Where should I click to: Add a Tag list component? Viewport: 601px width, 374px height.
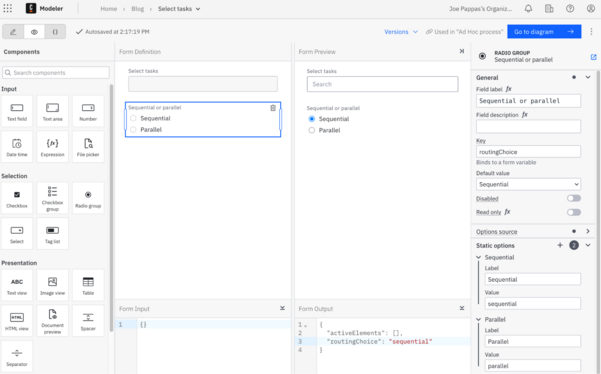pos(53,234)
